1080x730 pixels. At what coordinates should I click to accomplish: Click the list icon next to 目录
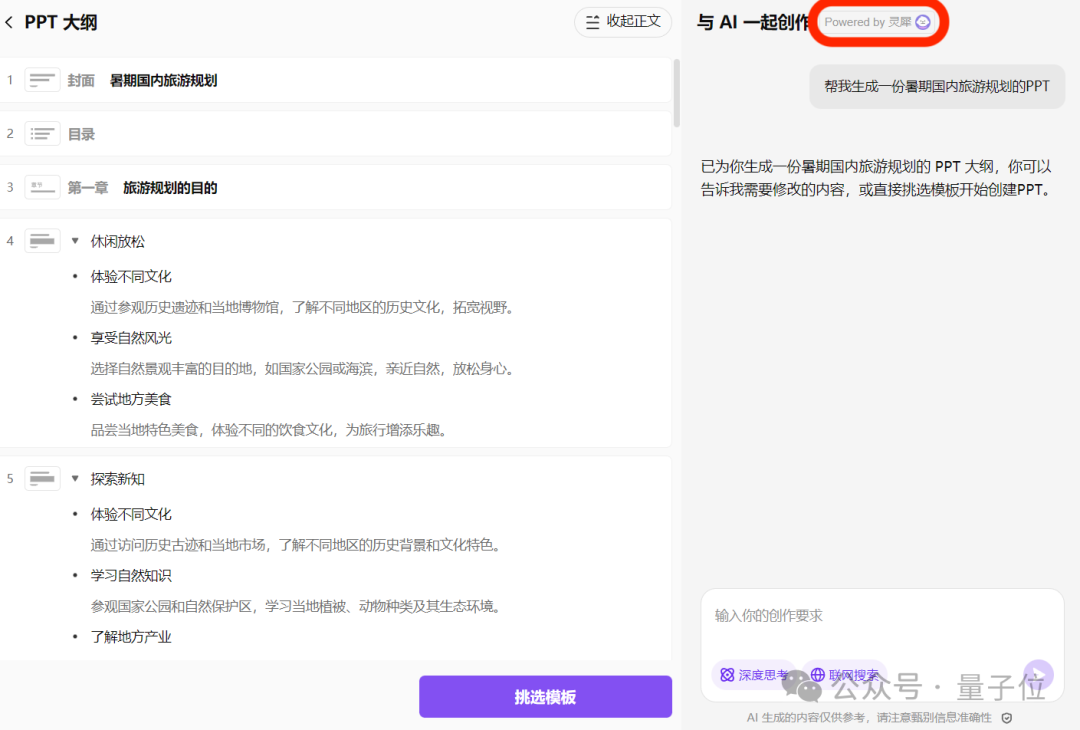(x=42, y=132)
